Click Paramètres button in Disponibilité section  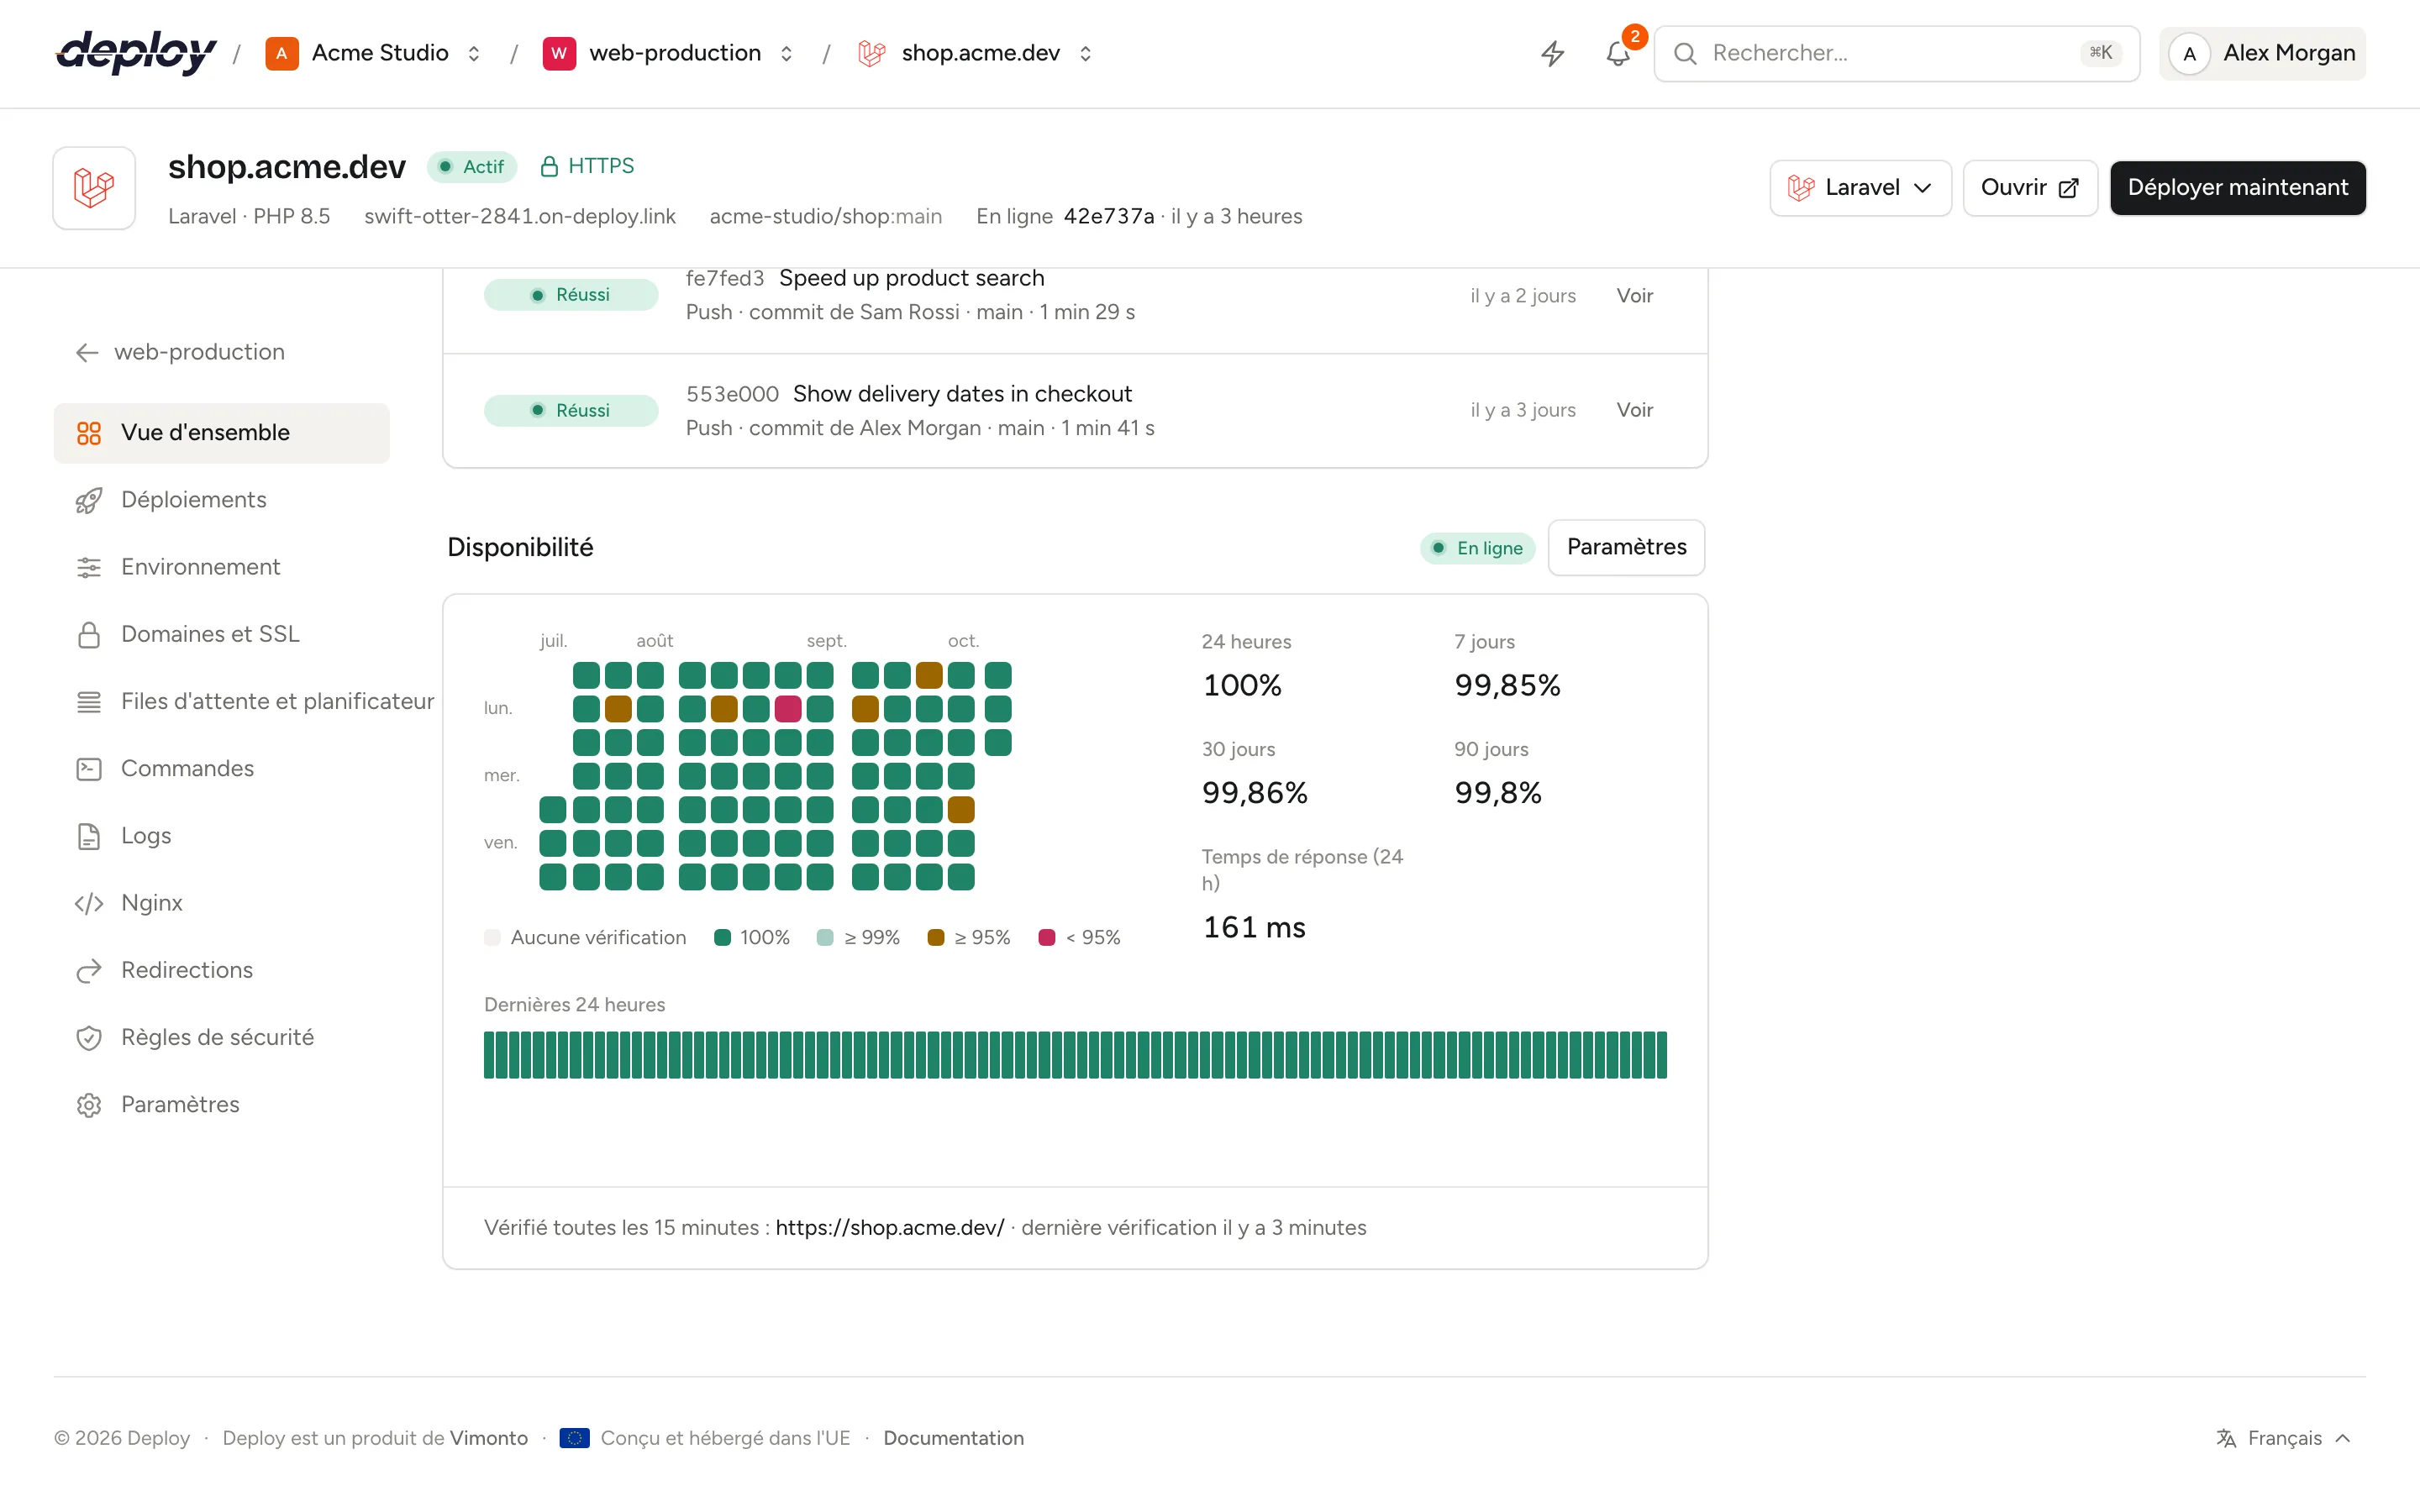point(1626,547)
